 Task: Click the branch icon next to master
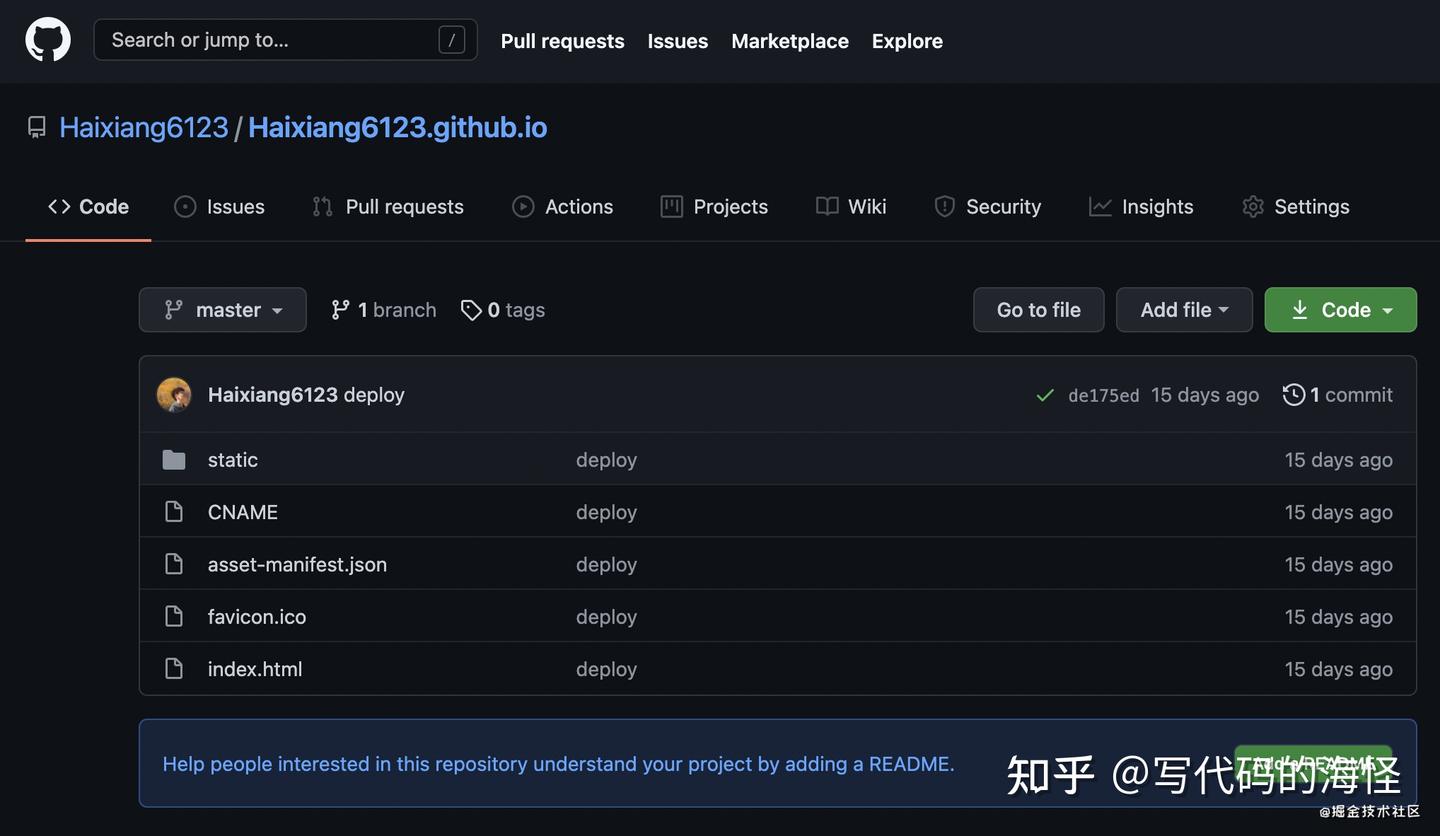(x=340, y=309)
